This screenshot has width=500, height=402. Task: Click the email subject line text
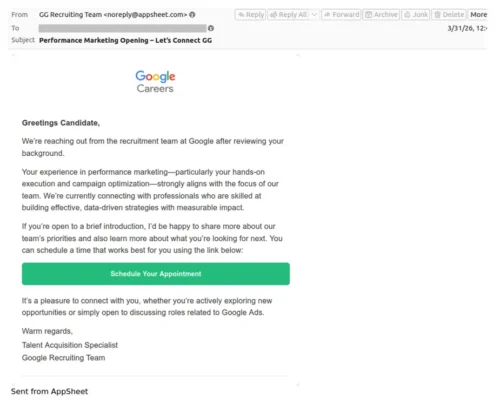tap(125, 40)
